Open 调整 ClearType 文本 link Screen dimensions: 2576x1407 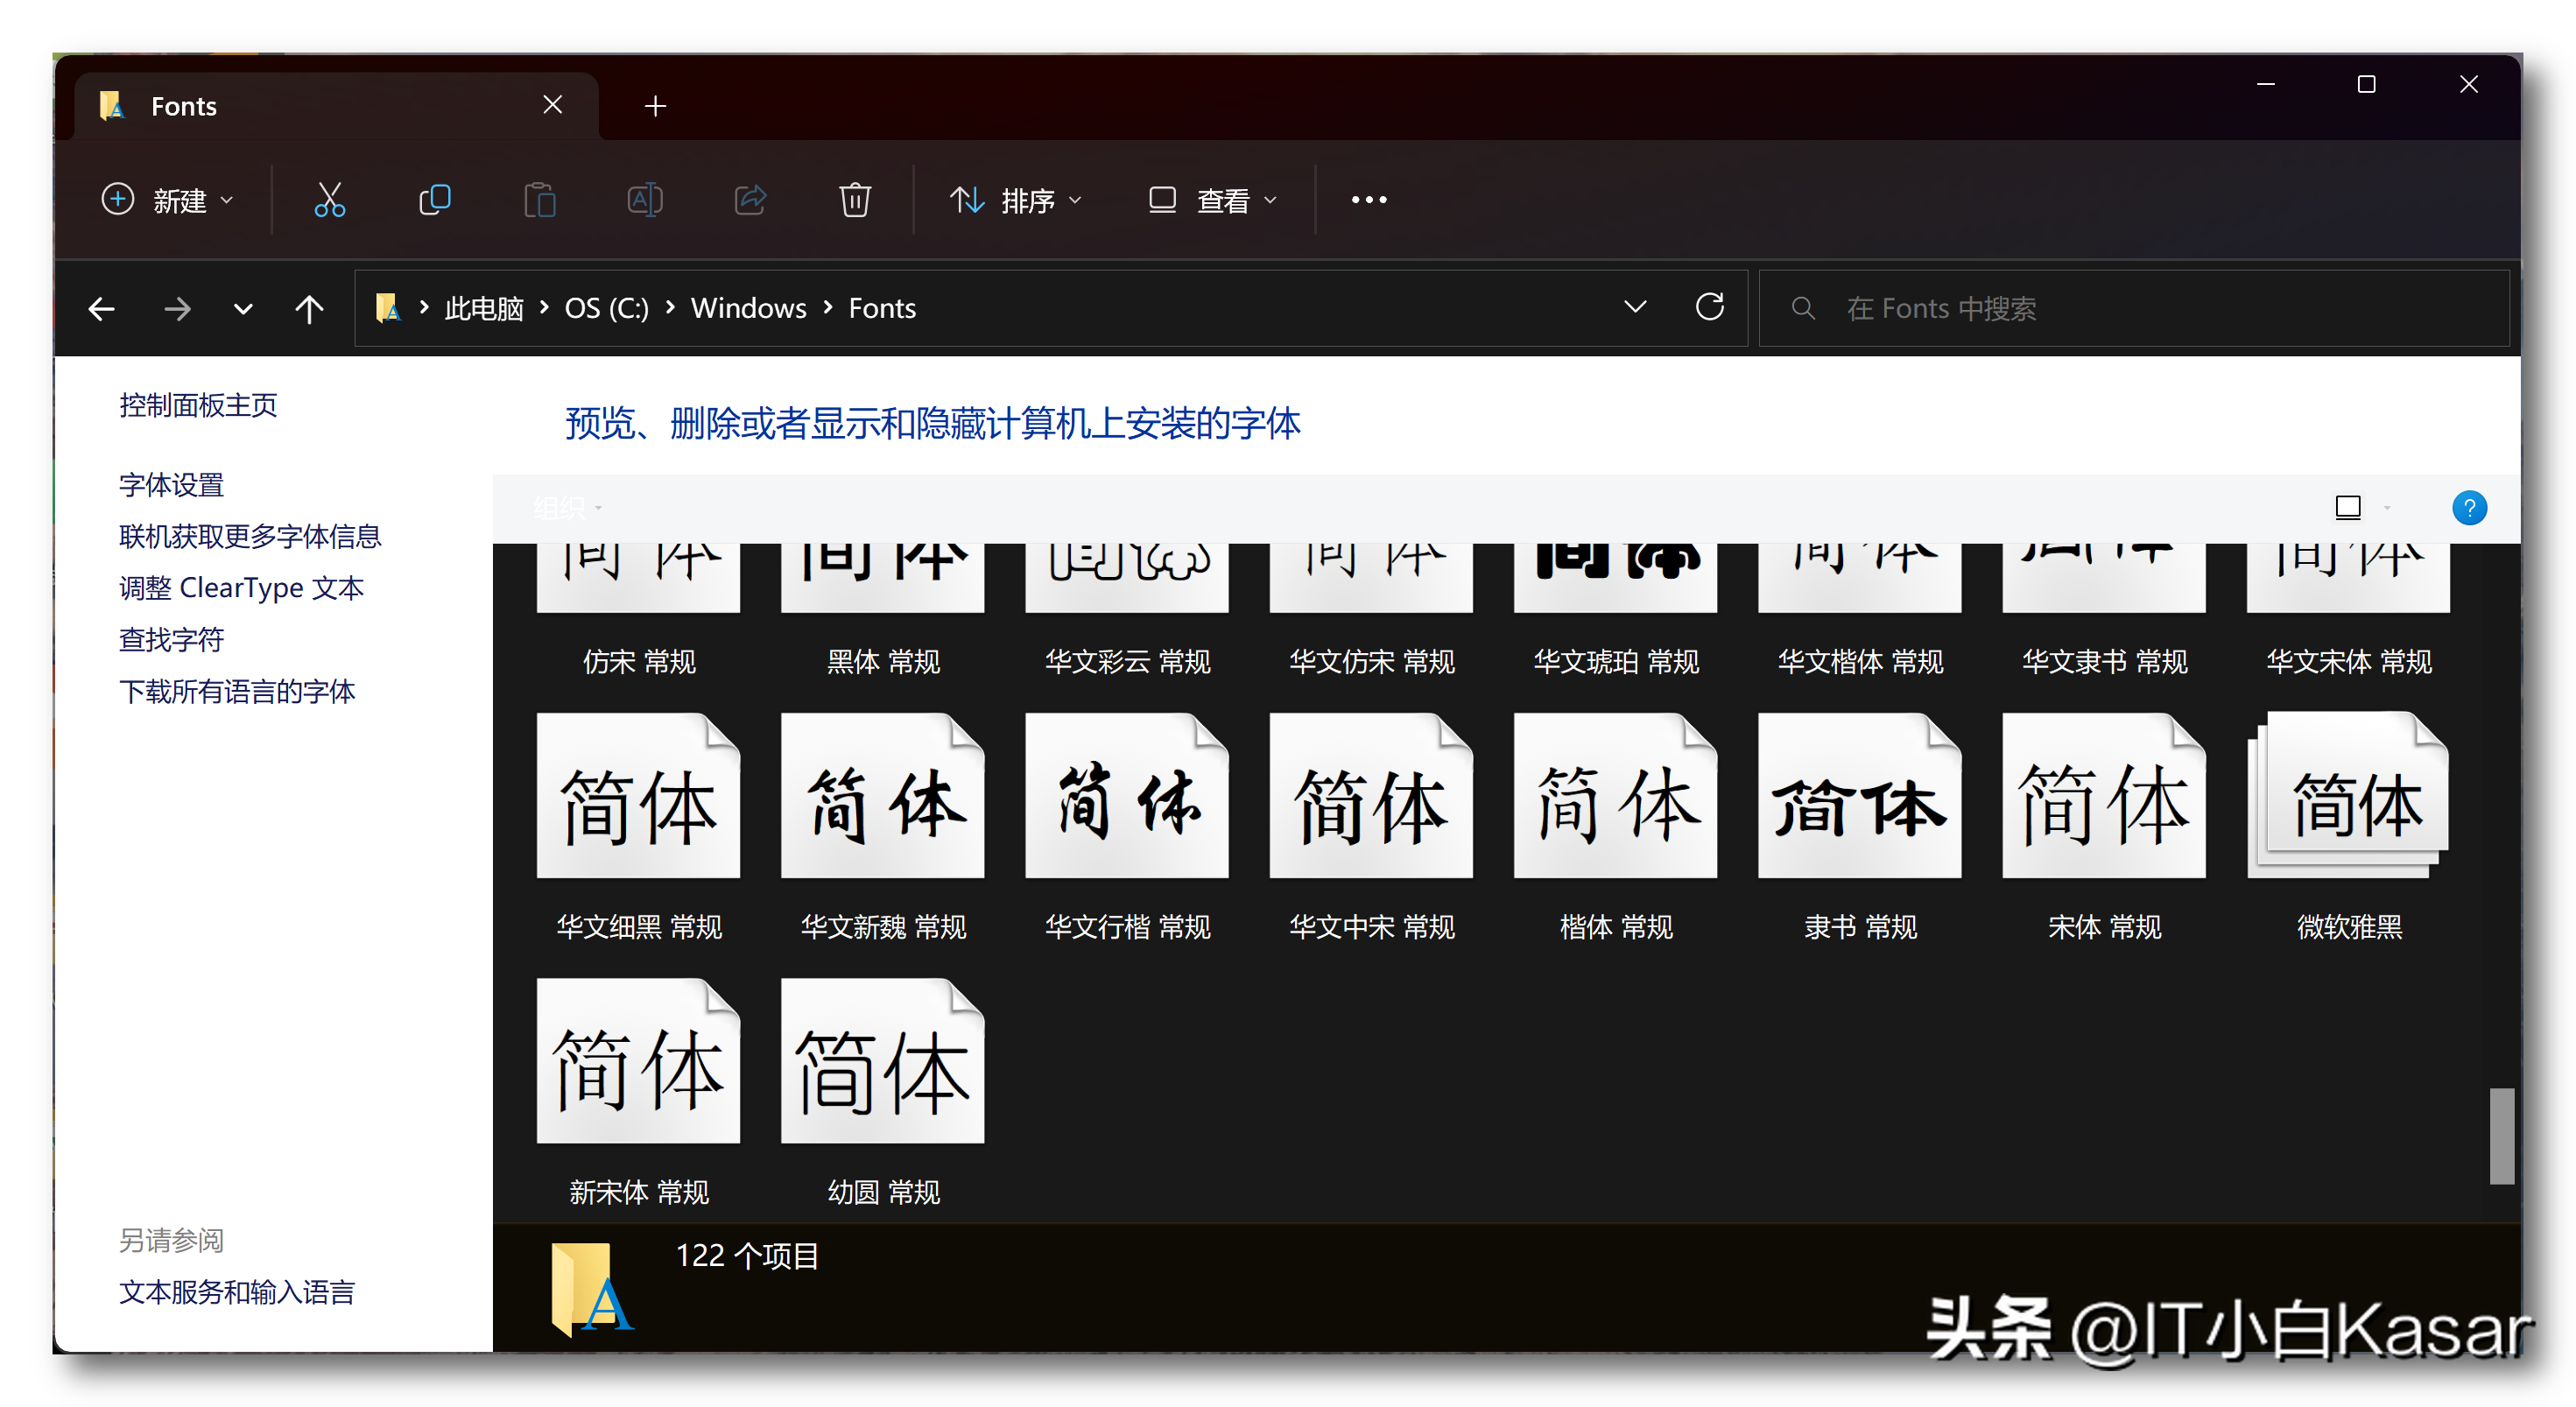pyautogui.click(x=241, y=588)
